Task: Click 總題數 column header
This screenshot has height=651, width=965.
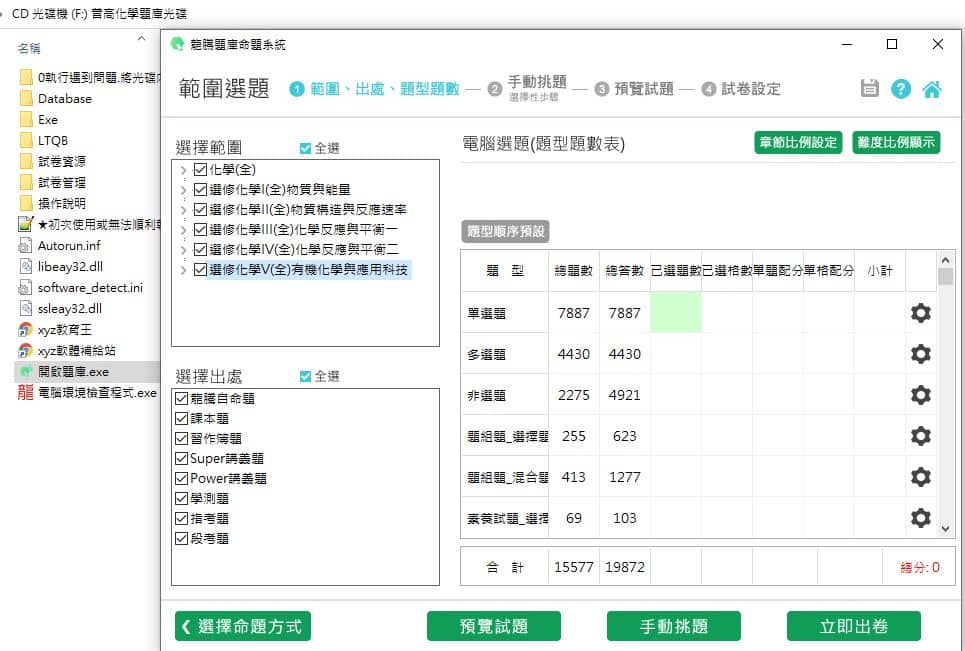Action: tap(574, 271)
